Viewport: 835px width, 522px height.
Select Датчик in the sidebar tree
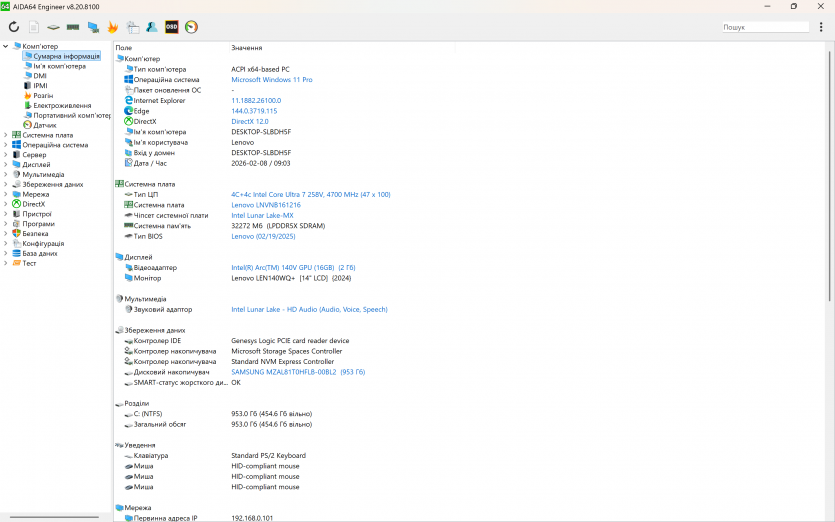pos(44,125)
